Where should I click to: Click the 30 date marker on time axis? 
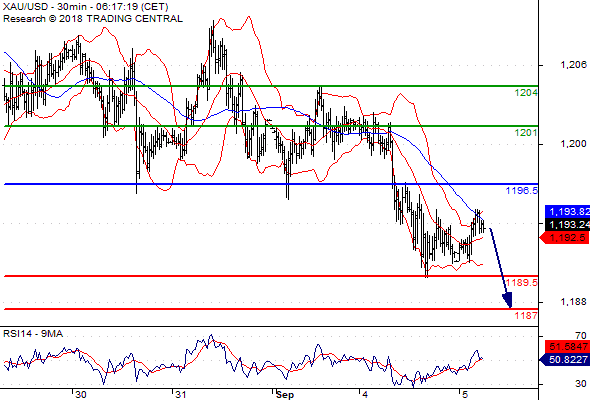(x=81, y=394)
